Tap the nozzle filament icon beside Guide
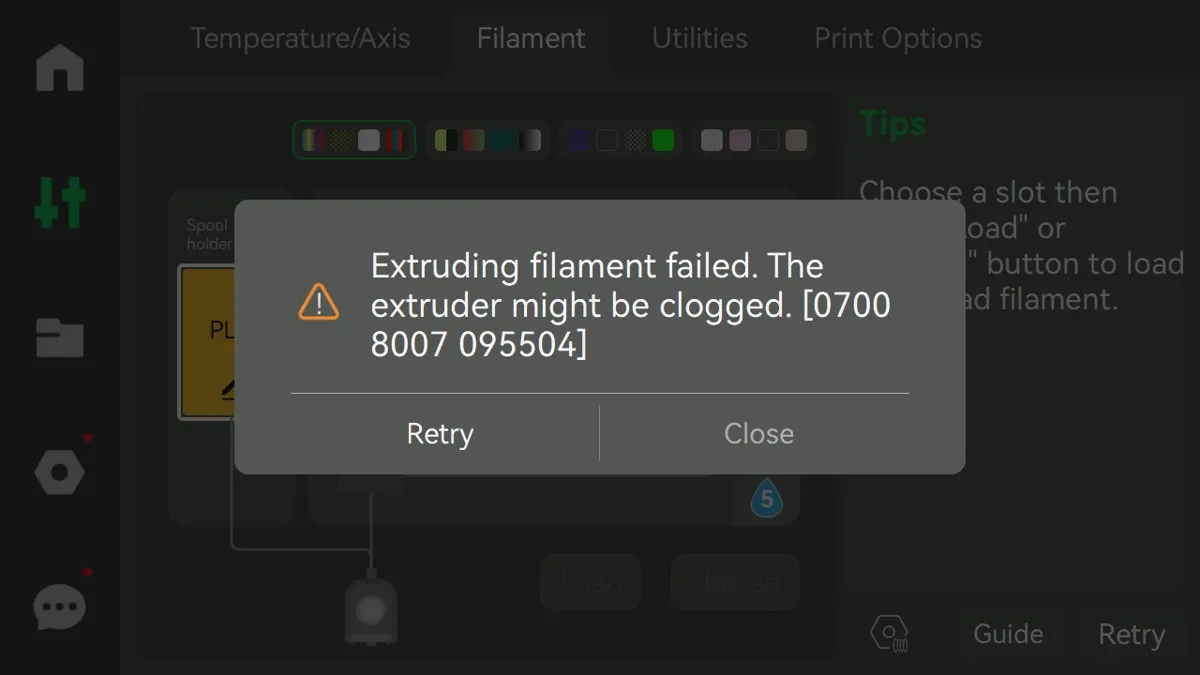 888,634
